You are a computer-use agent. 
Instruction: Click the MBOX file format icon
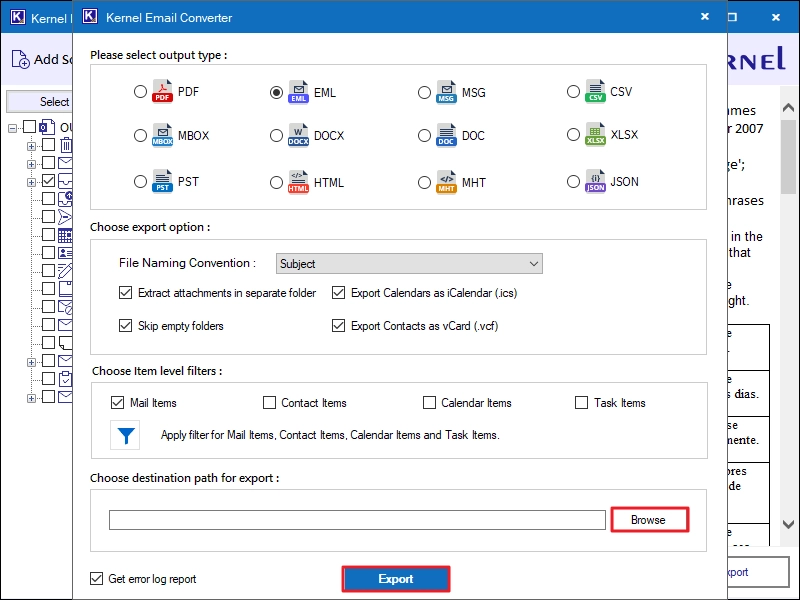pyautogui.click(x=162, y=135)
